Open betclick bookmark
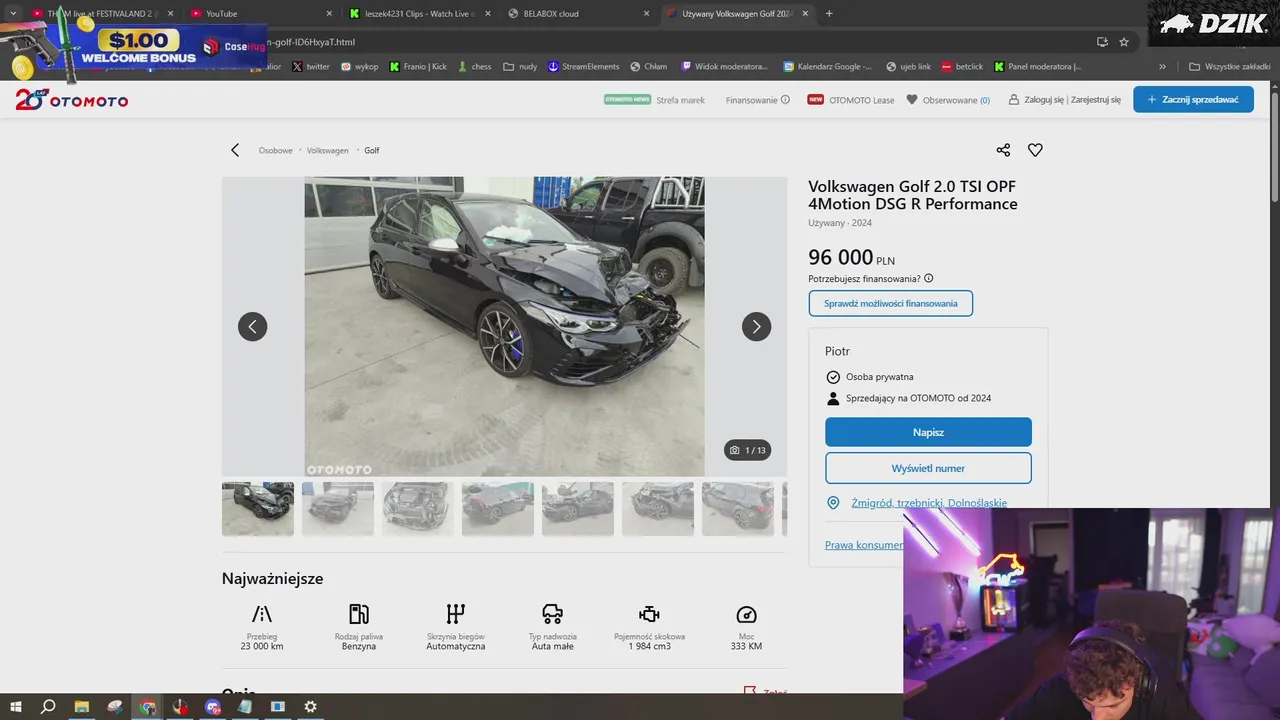The height and width of the screenshot is (720, 1280). [x=962, y=67]
